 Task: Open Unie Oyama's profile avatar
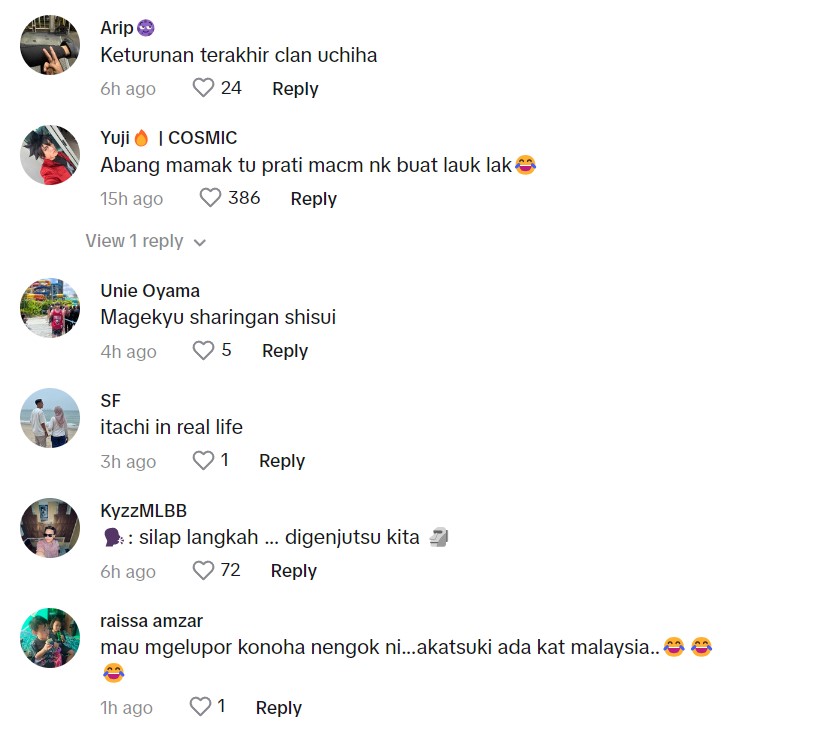50,308
